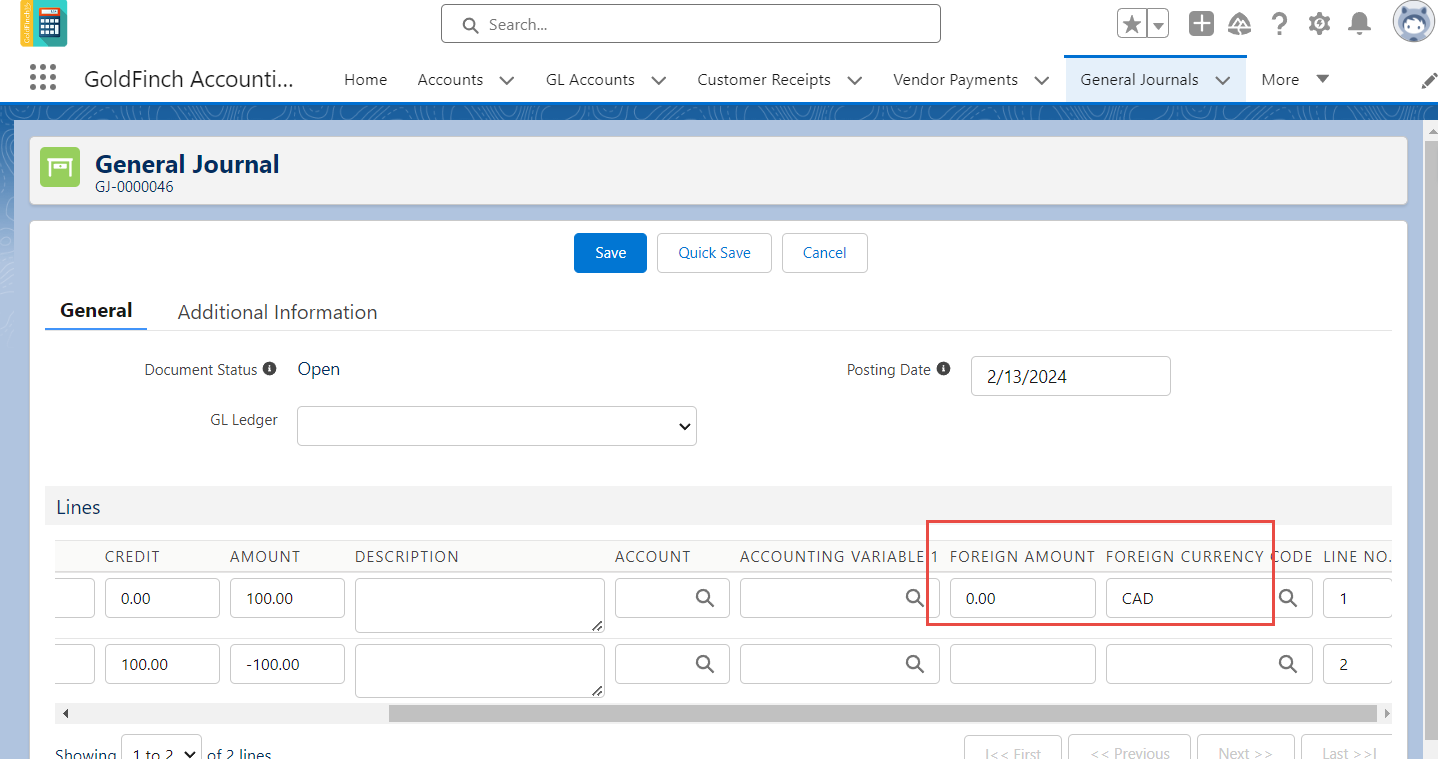Switch to the Additional Information tab
The image size is (1438, 759).
[x=277, y=312]
